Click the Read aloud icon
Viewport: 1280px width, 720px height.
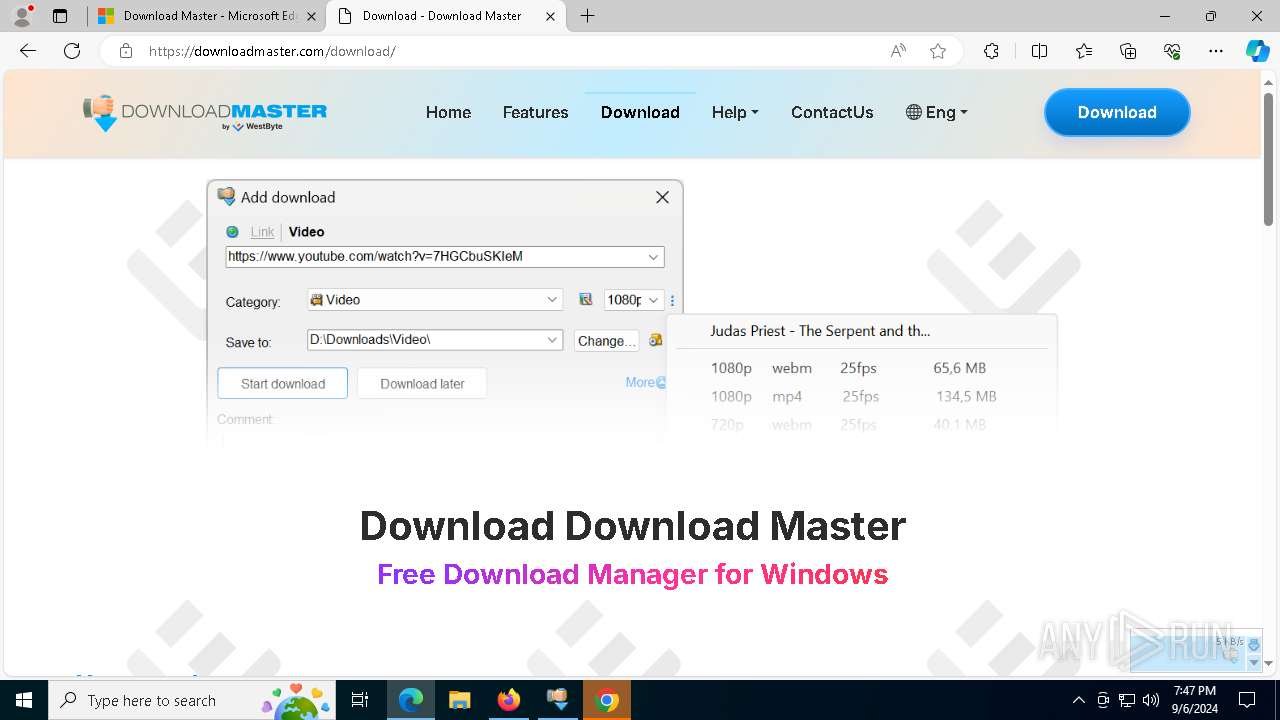click(x=898, y=51)
